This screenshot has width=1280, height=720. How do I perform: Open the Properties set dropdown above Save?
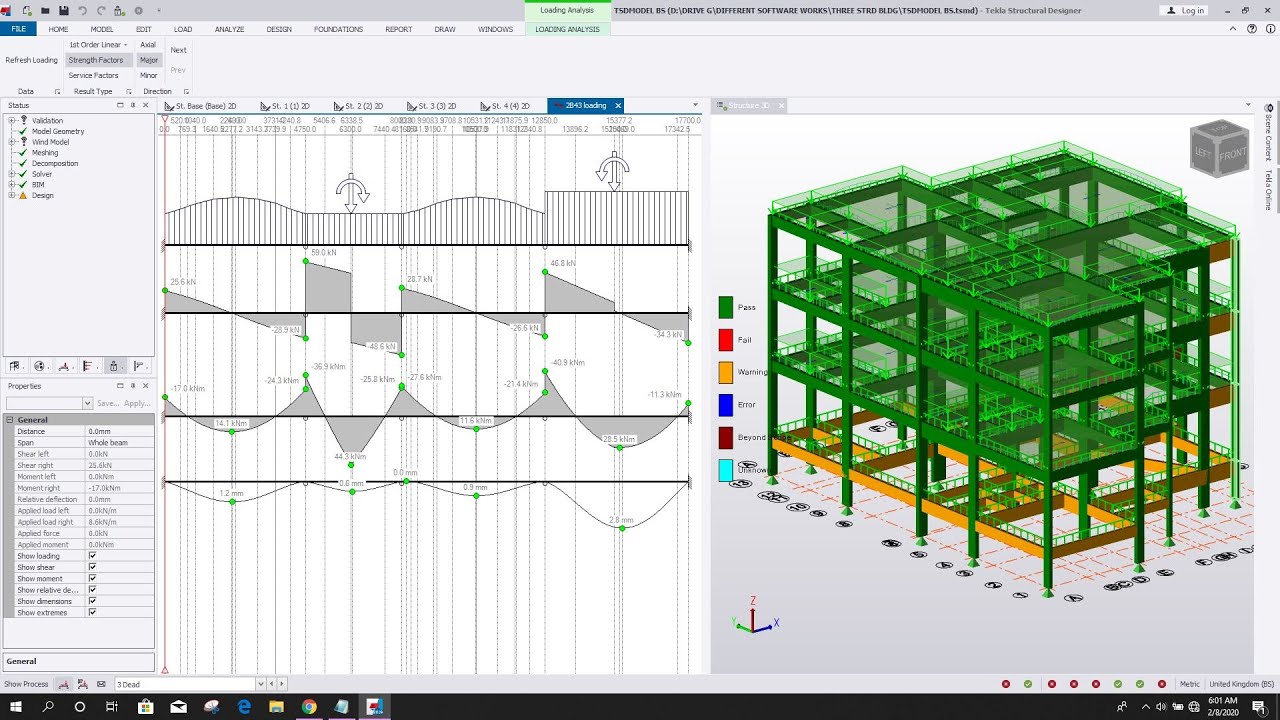coord(88,403)
